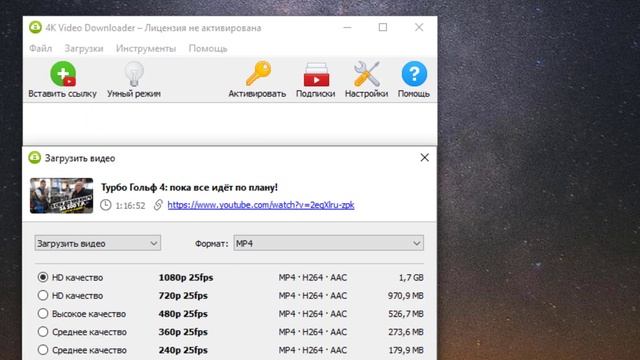
Task: Select Высокое качество 480p radio button
Action: 43,313
